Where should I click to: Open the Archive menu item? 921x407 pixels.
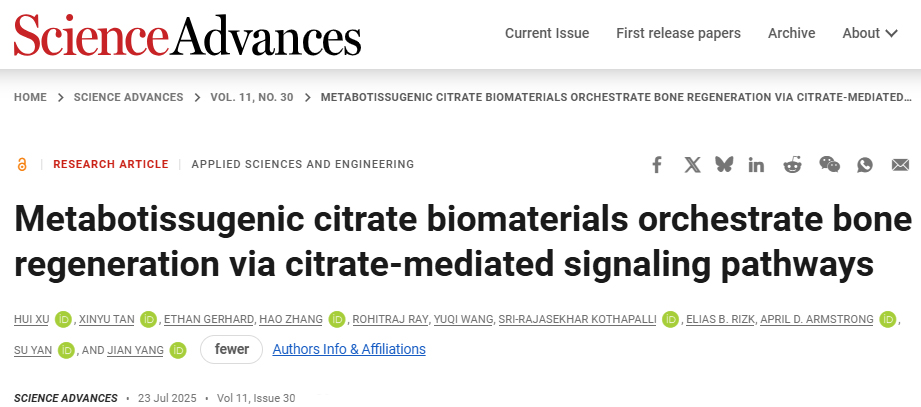coord(791,33)
